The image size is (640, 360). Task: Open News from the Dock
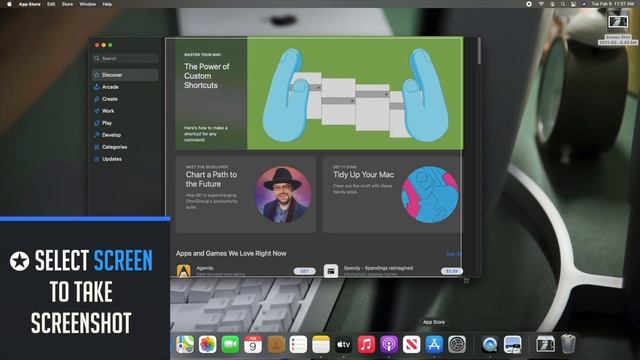click(411, 344)
